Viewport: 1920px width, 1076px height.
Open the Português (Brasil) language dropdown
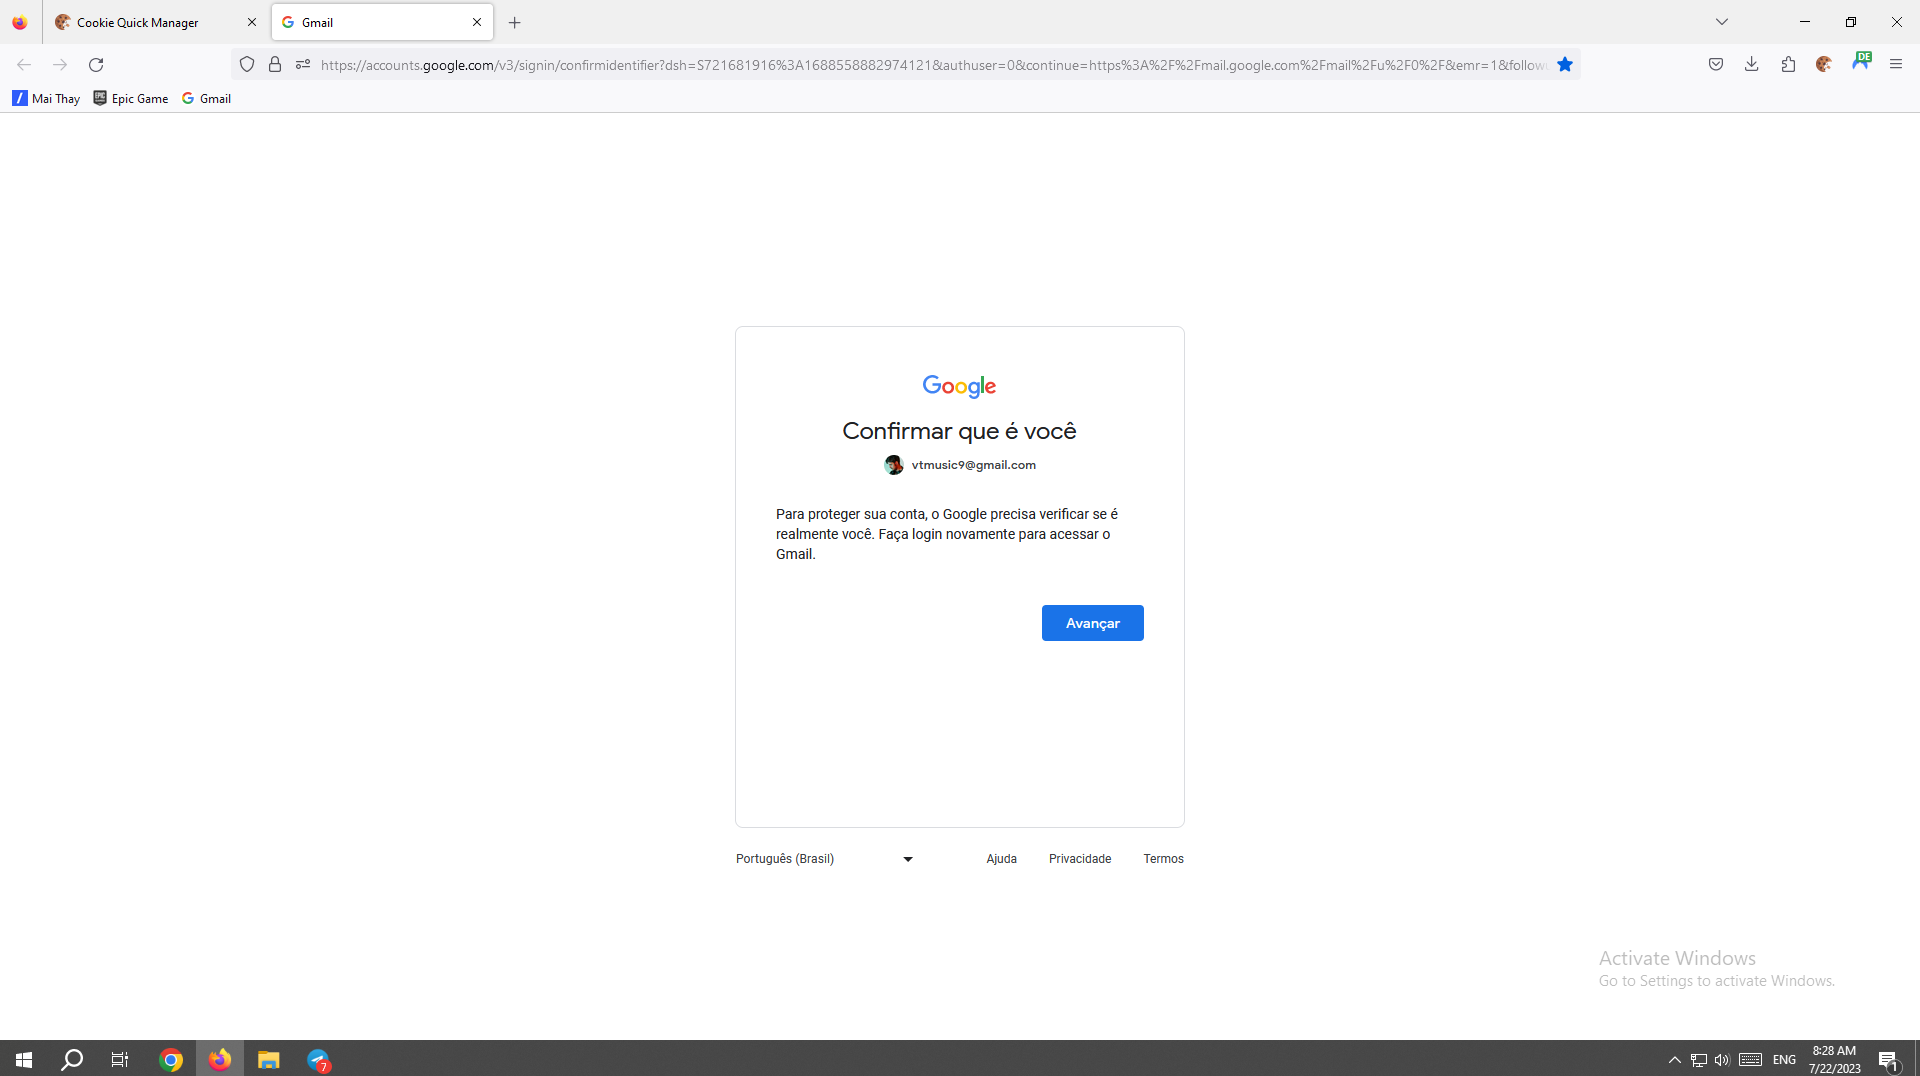click(825, 859)
